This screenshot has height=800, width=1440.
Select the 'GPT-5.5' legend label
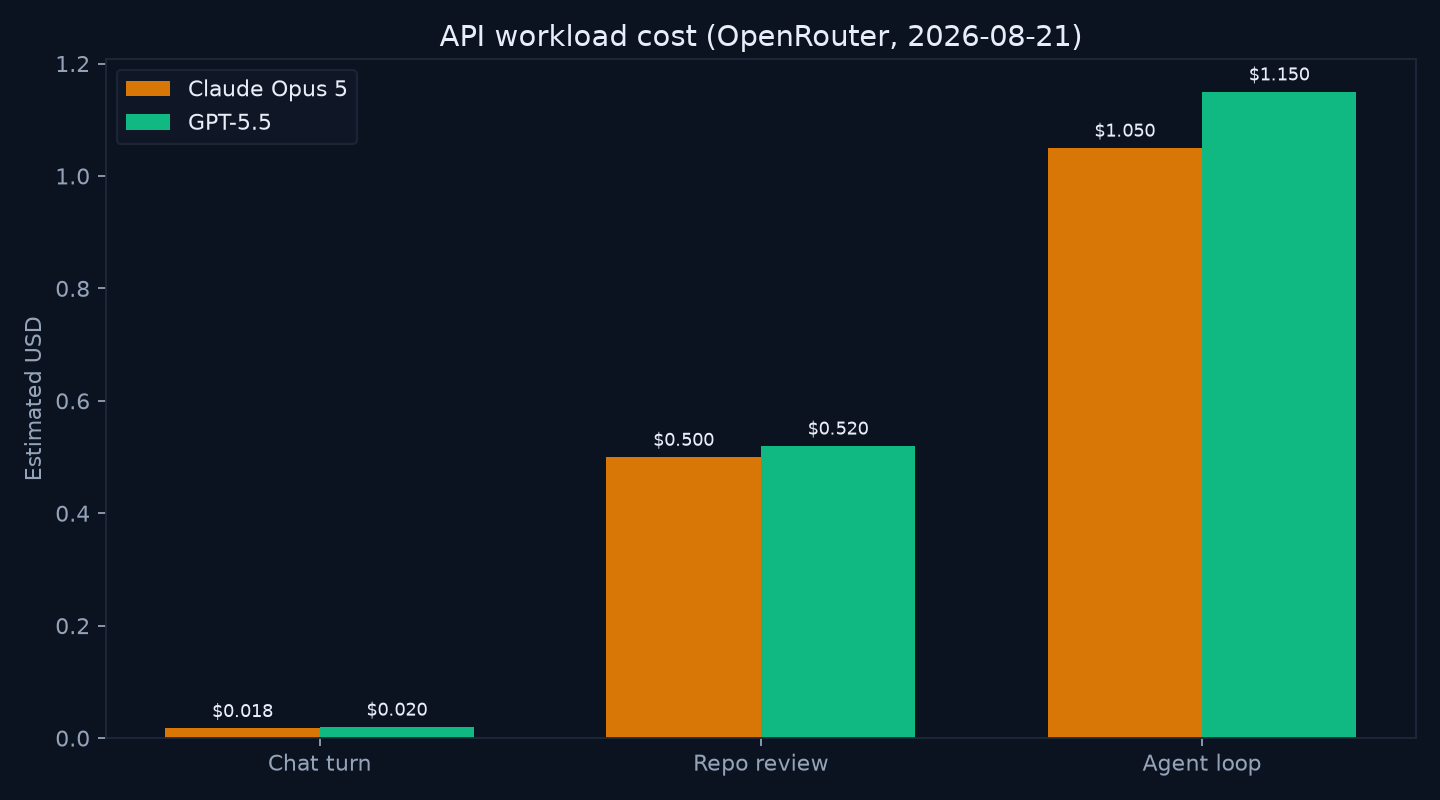tap(230, 122)
